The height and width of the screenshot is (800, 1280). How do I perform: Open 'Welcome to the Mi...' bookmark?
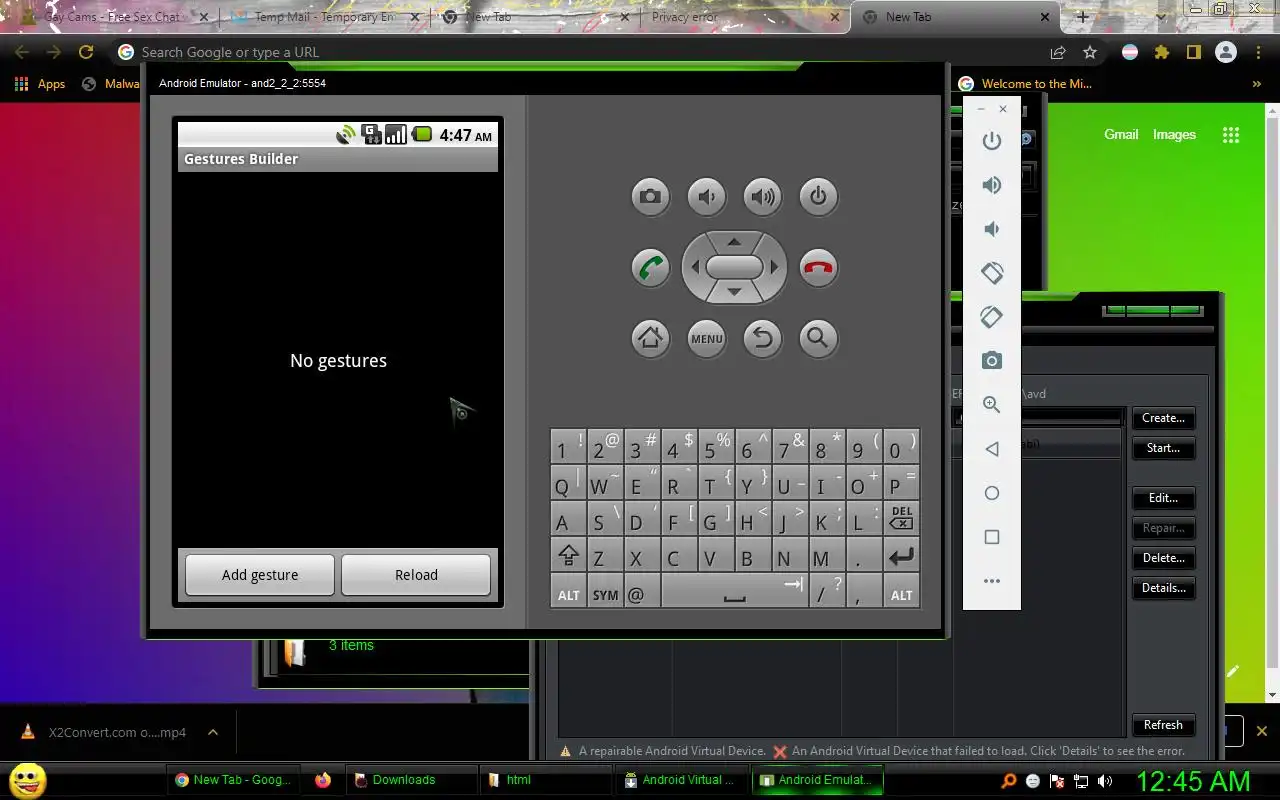1025,84
